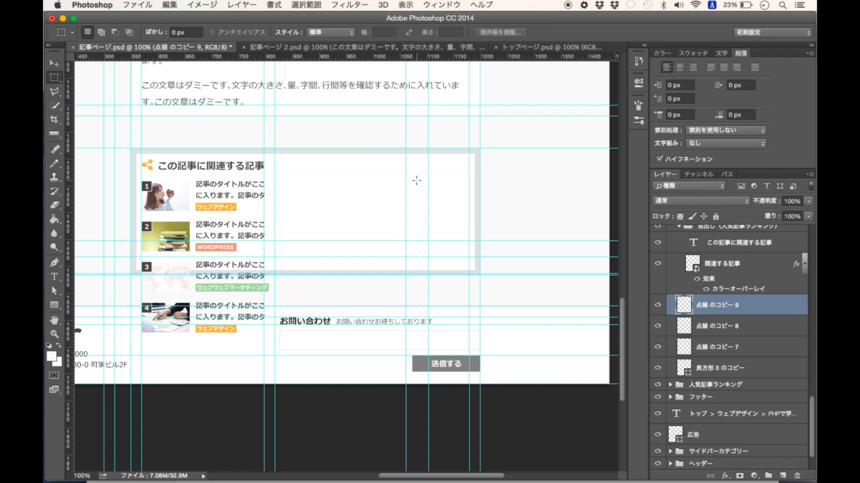Screen dimensions: 860x483
Task: Open the スタイル dropdown in options bar
Action: [x=331, y=32]
